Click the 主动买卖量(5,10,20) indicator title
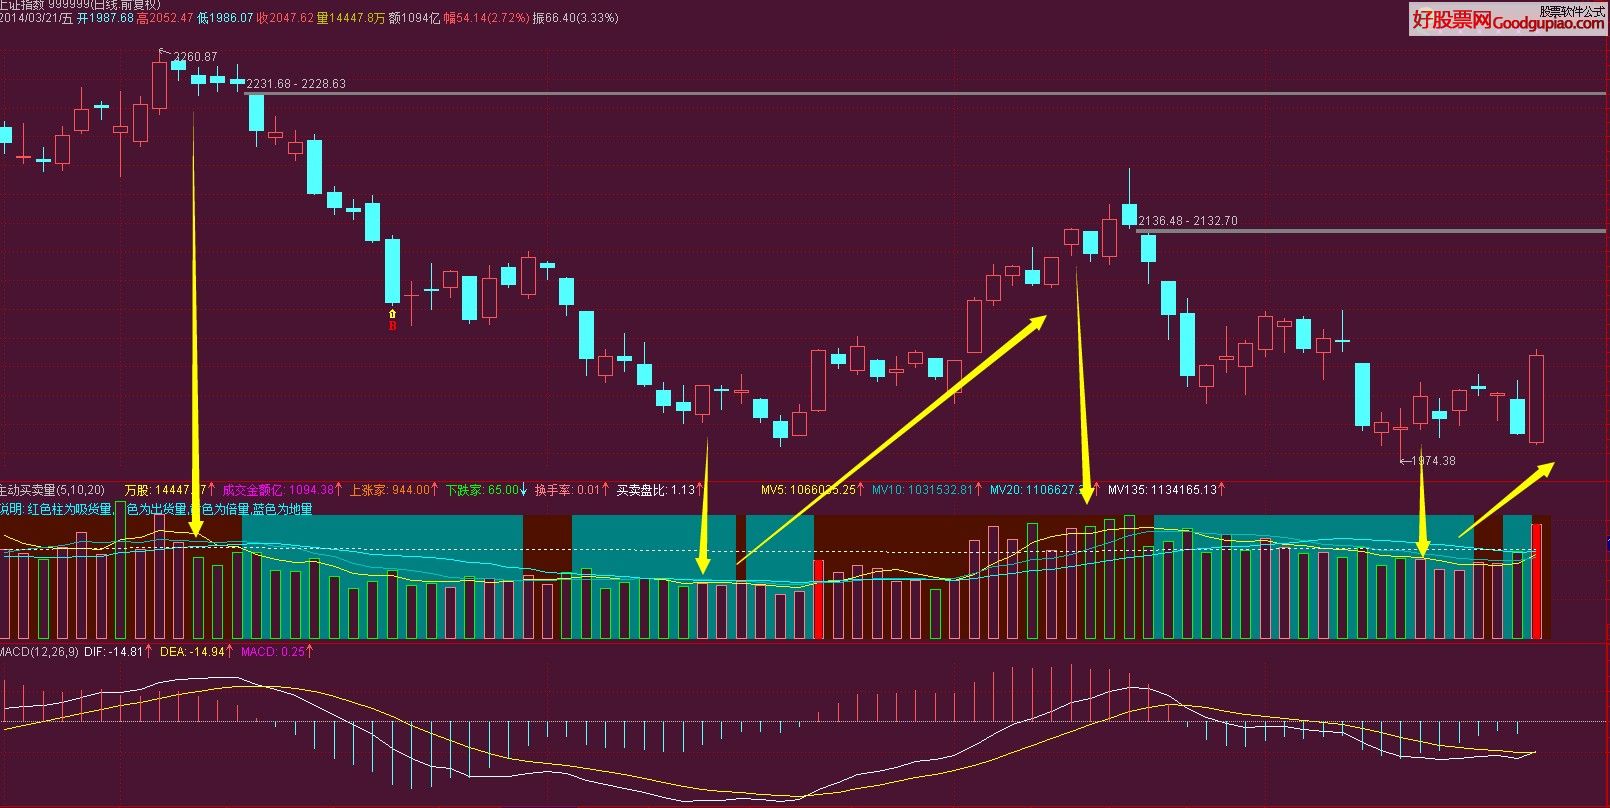The height and width of the screenshot is (808, 1610). (x=52, y=490)
